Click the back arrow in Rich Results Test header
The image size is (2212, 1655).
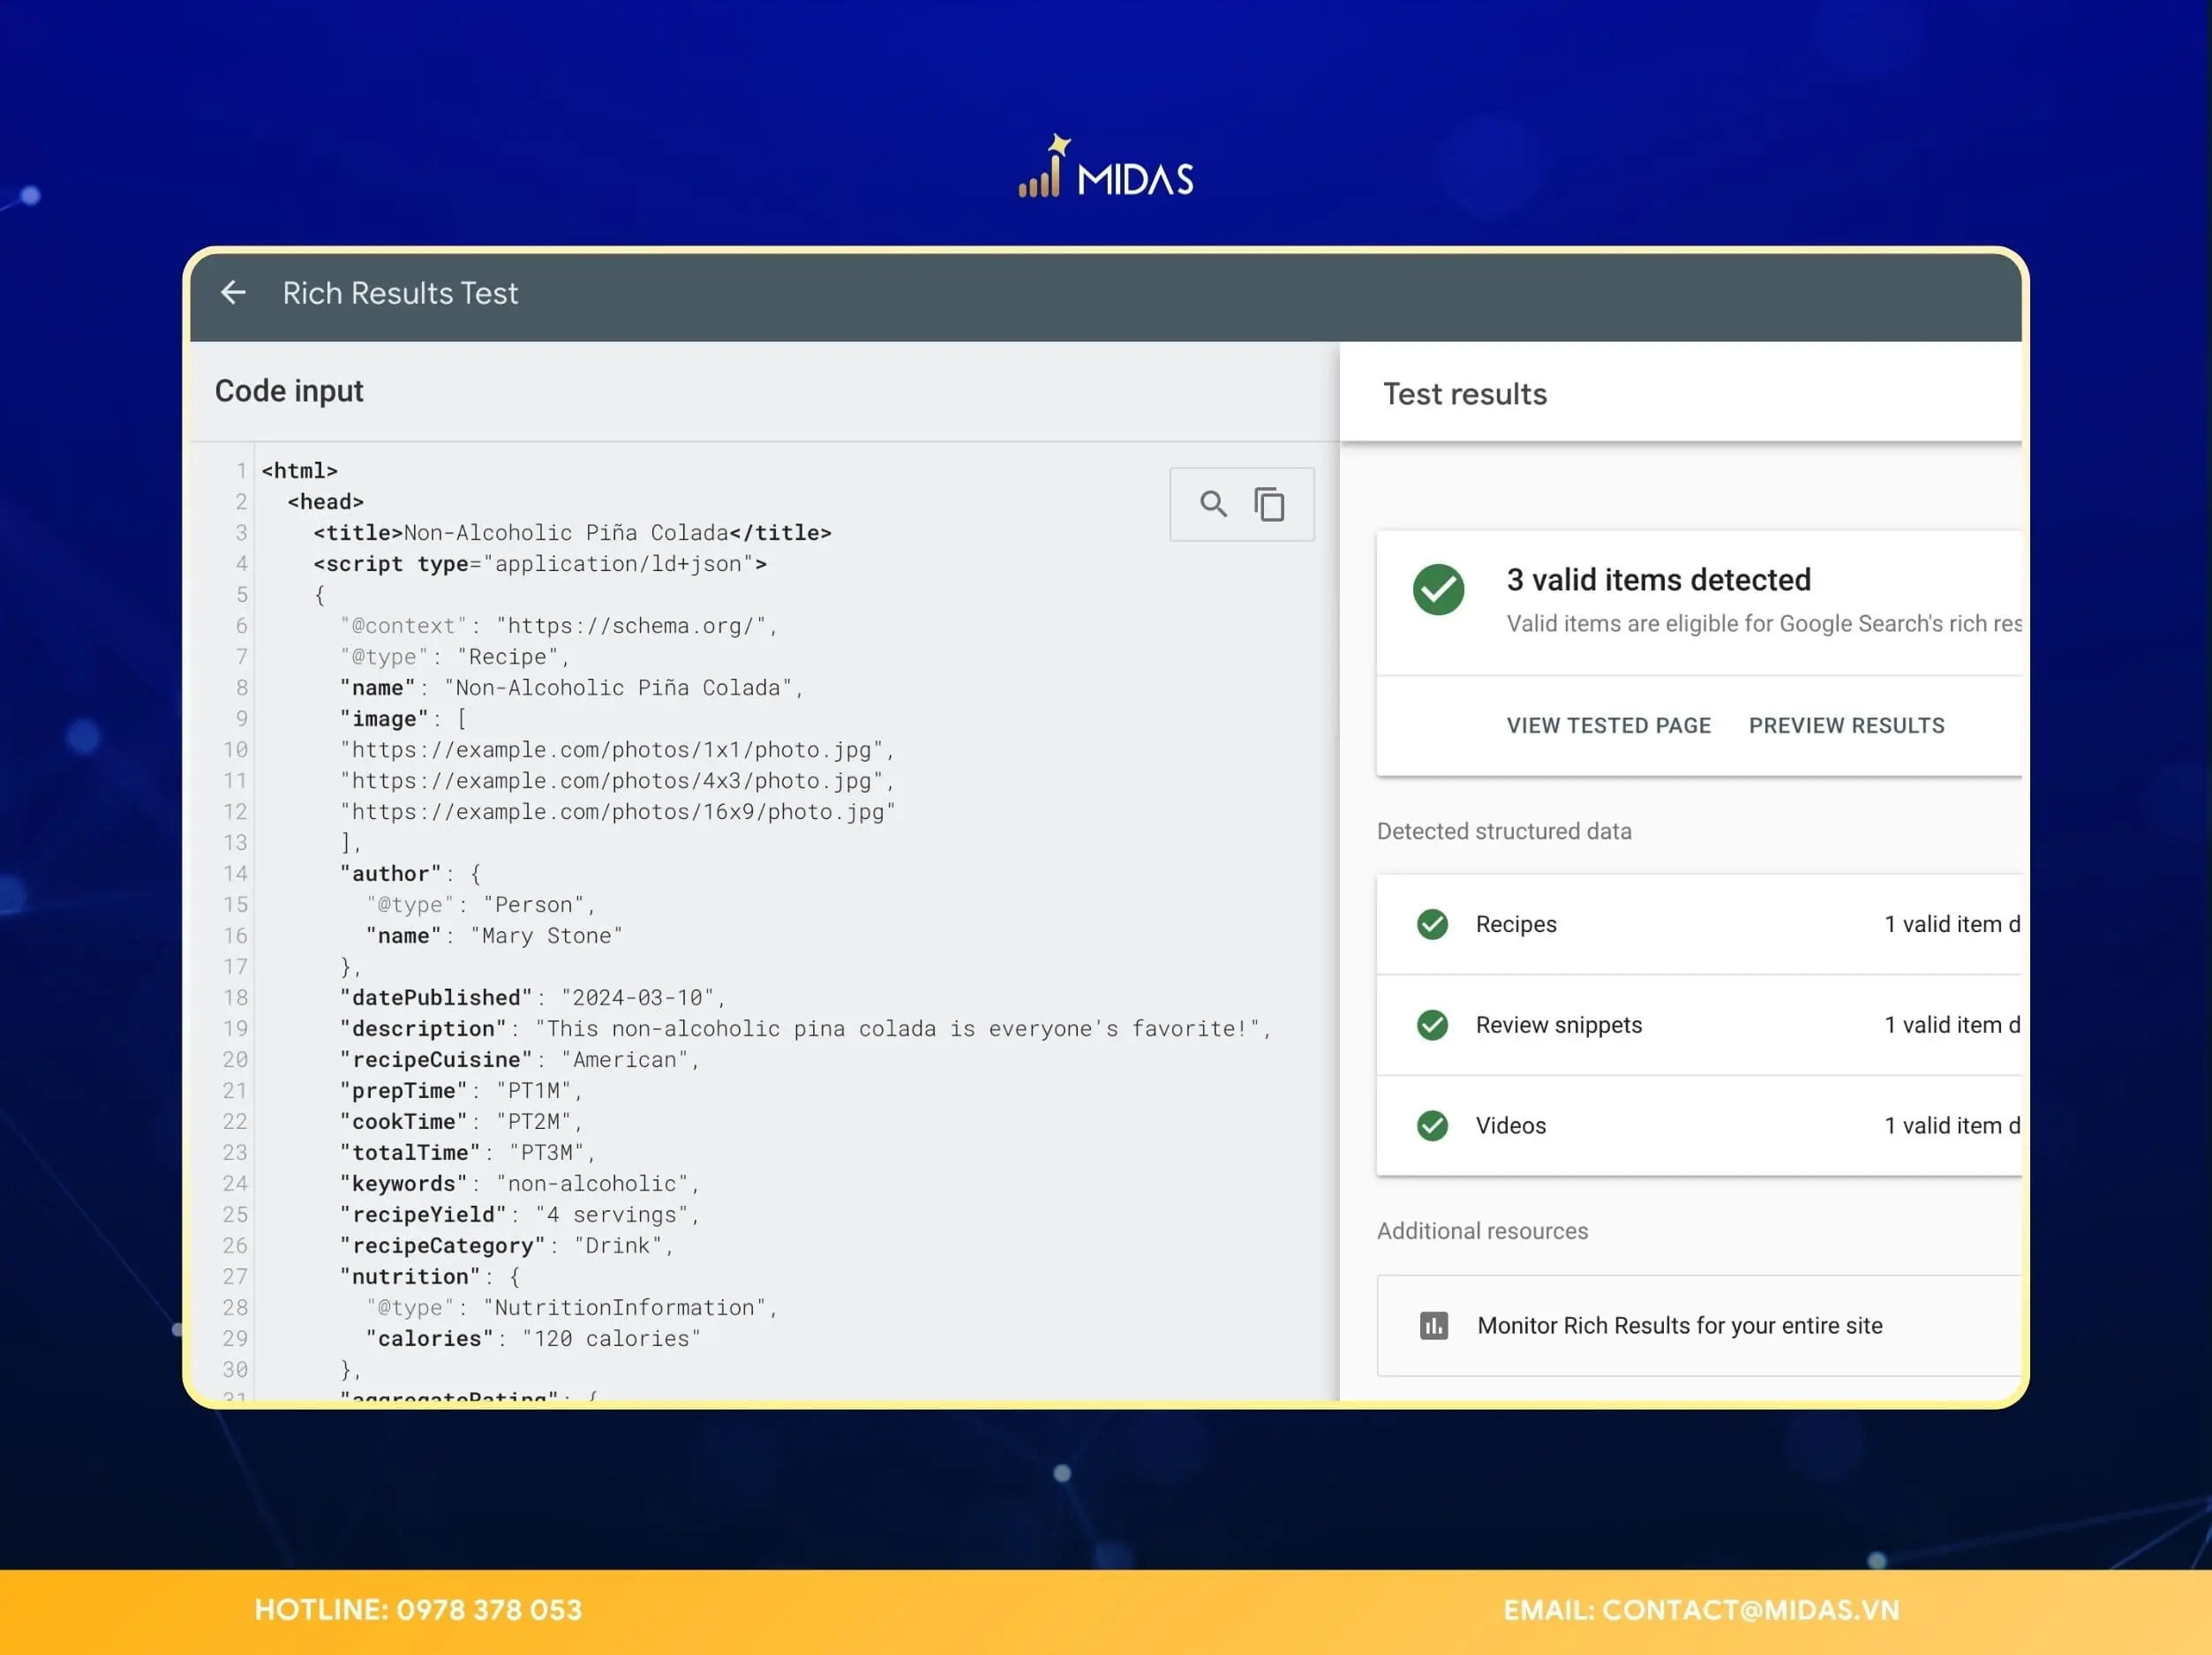(x=233, y=293)
